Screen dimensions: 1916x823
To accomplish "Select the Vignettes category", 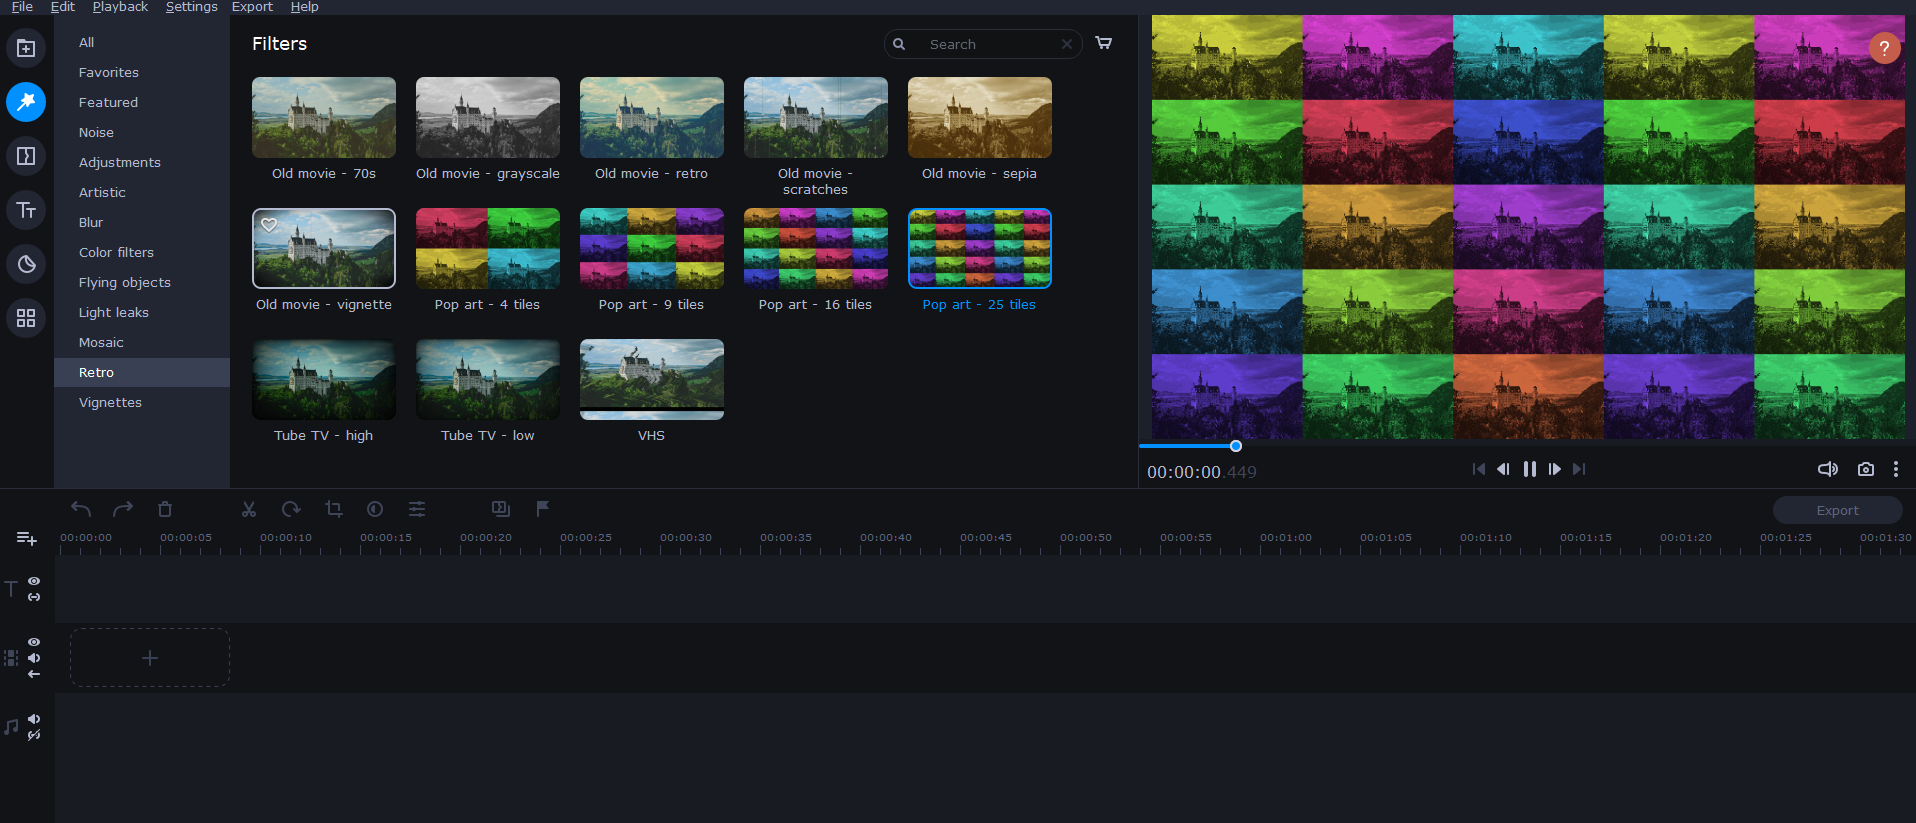I will coord(142,402).
